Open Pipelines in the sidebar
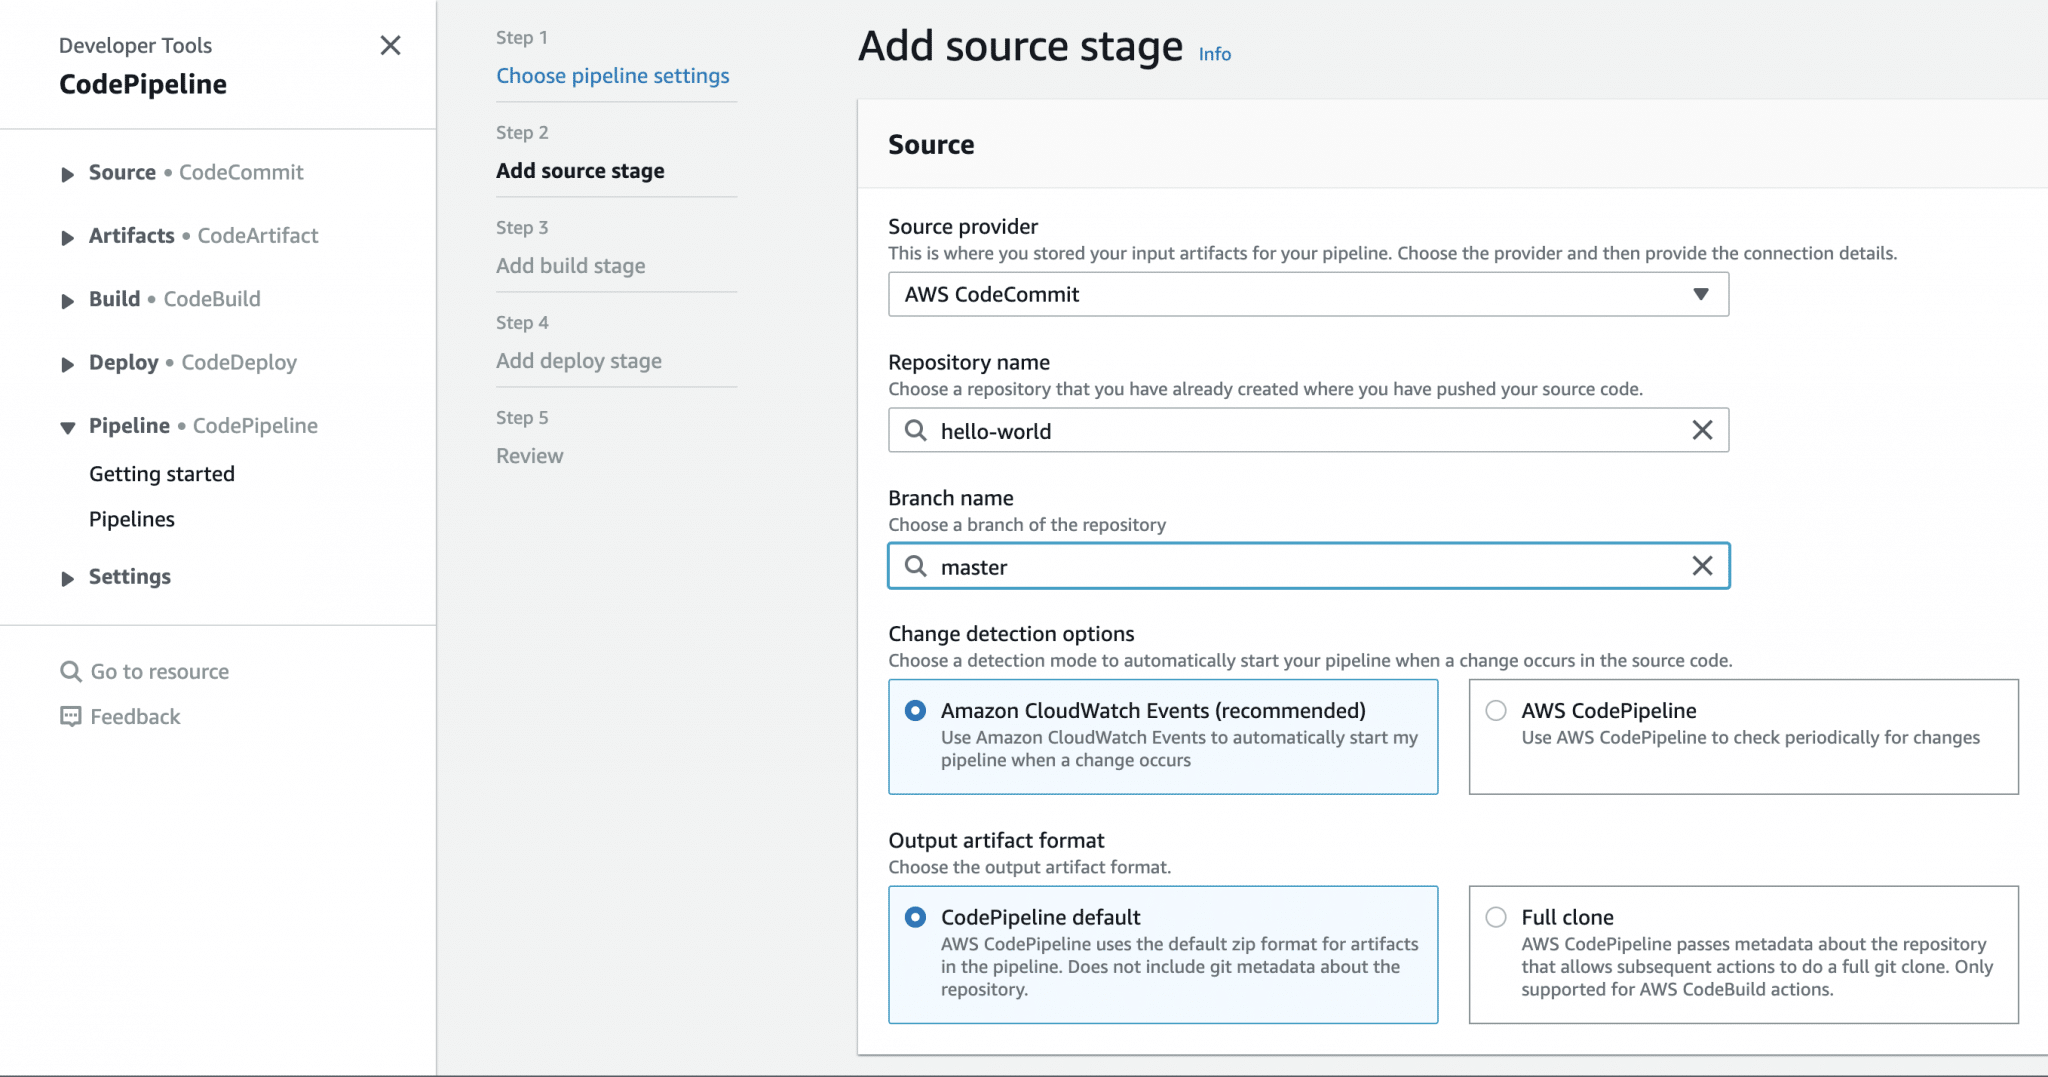Image resolution: width=2048 pixels, height=1077 pixels. (132, 519)
